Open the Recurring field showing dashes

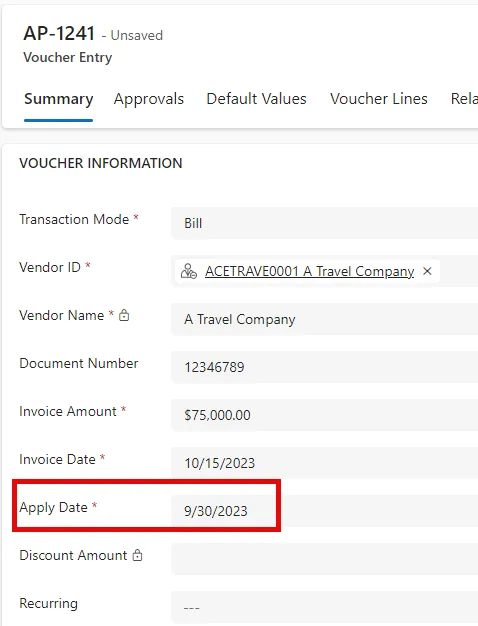[324, 607]
